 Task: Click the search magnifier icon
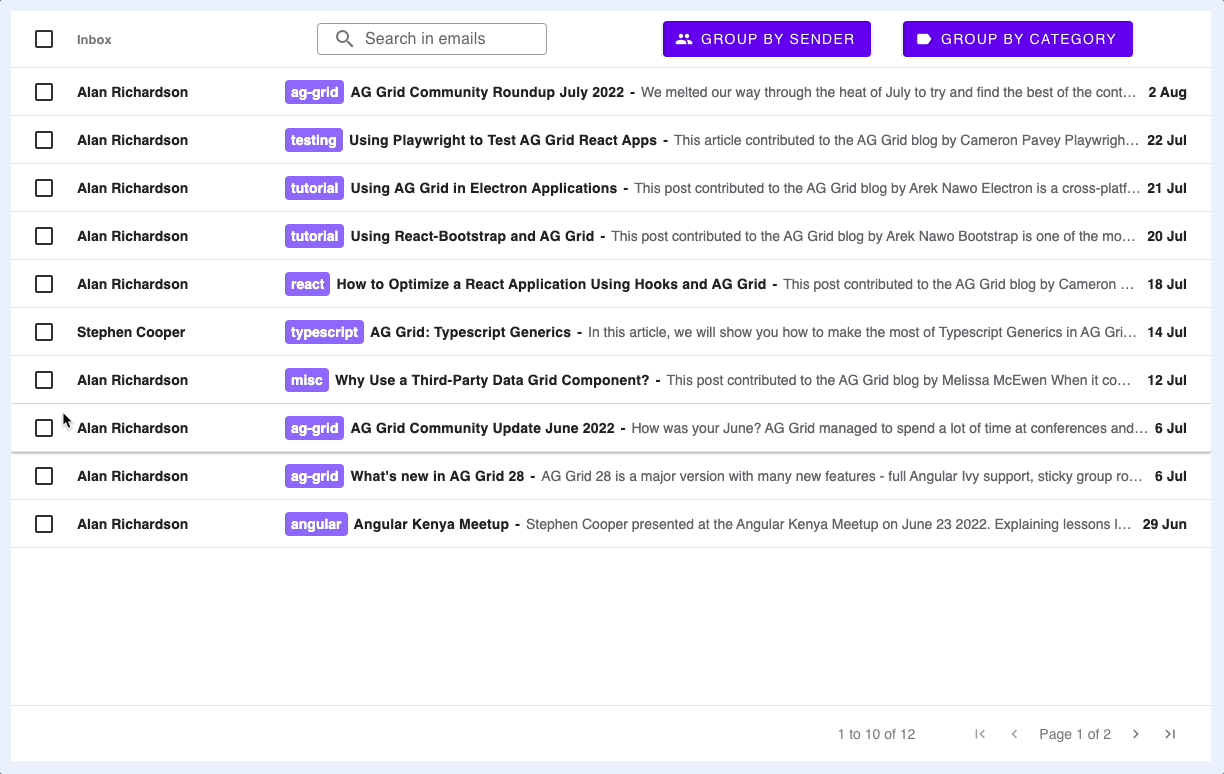tap(345, 38)
